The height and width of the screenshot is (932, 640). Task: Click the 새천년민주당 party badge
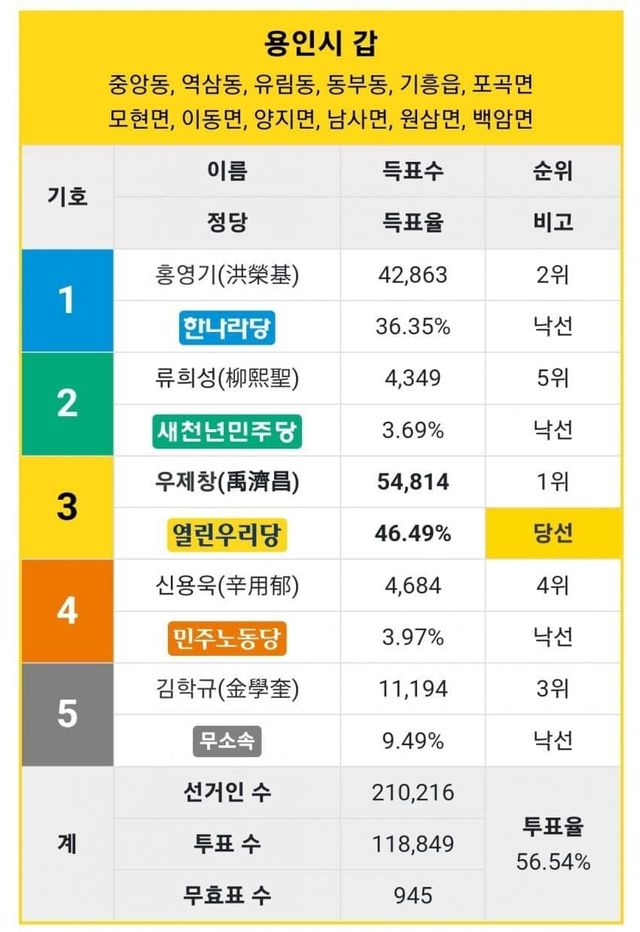[227, 431]
